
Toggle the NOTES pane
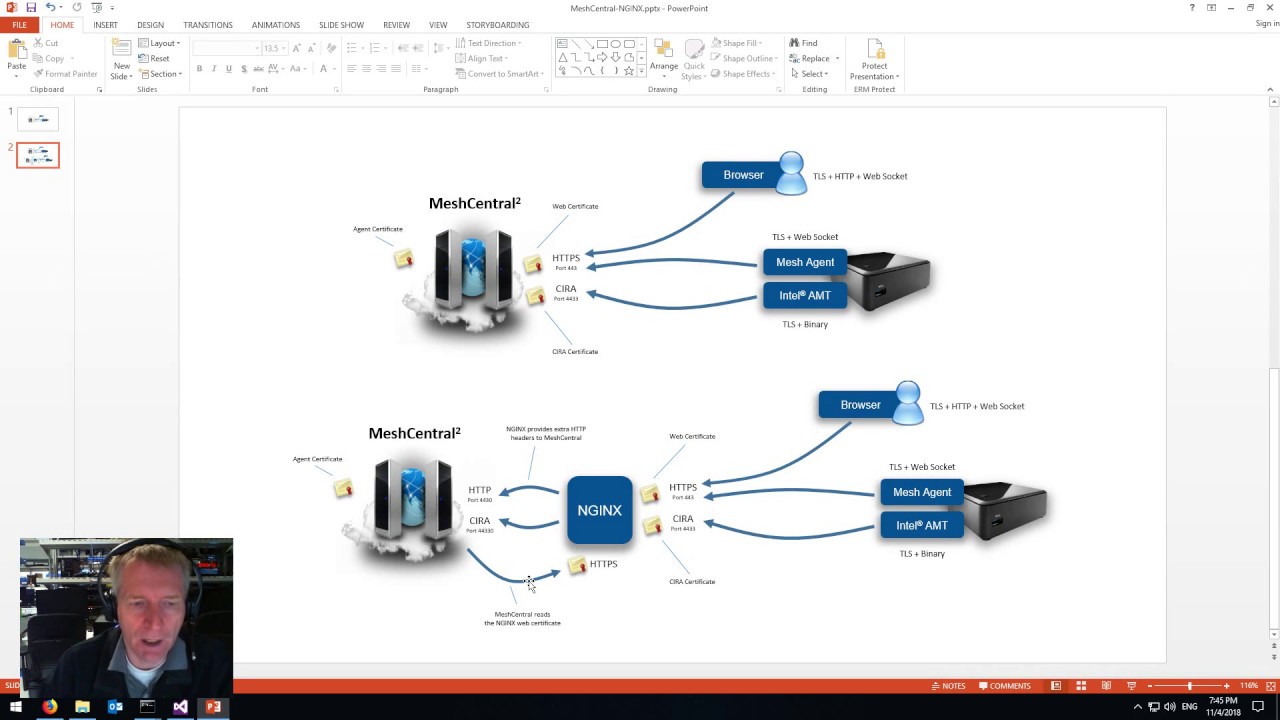[949, 686]
